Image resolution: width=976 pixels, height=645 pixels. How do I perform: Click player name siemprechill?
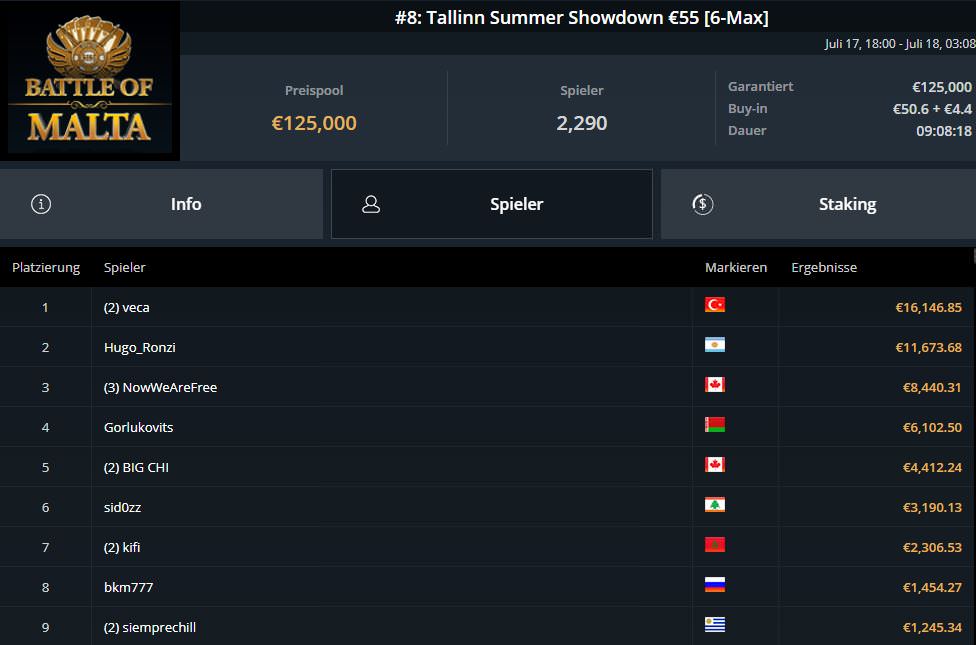(x=150, y=627)
